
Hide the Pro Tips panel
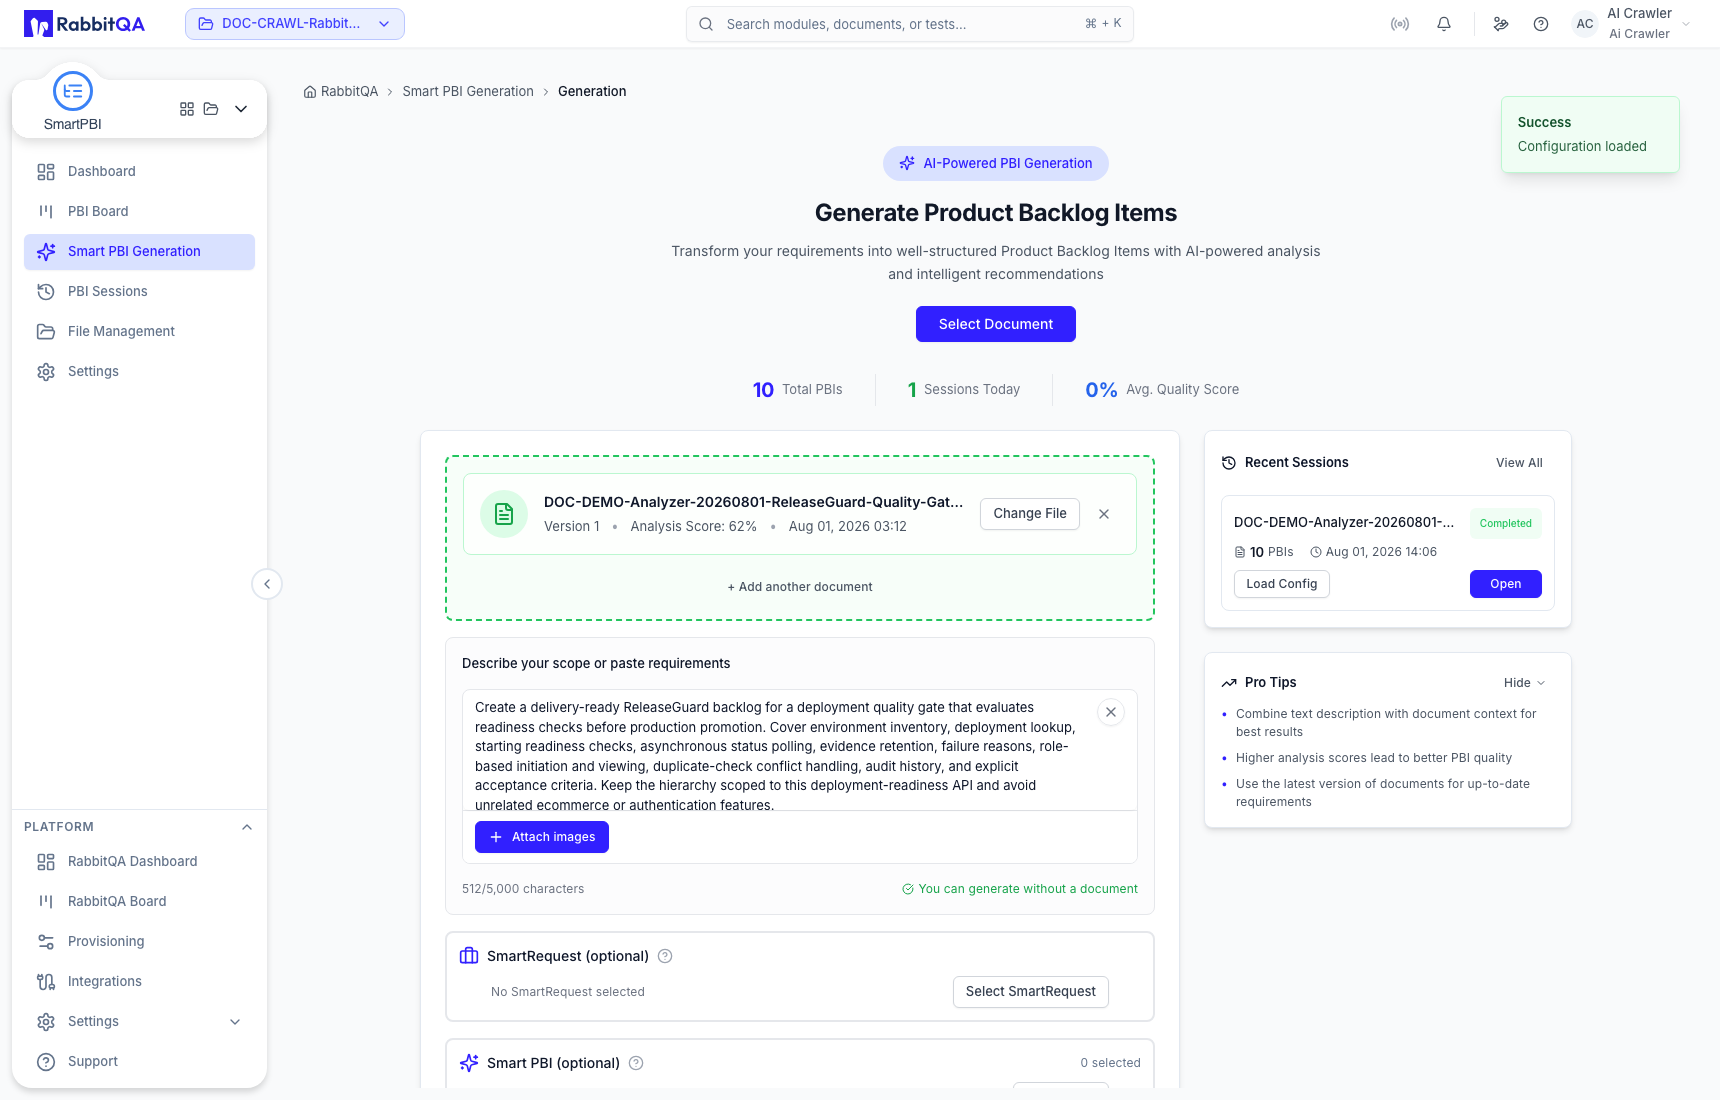coord(1525,683)
